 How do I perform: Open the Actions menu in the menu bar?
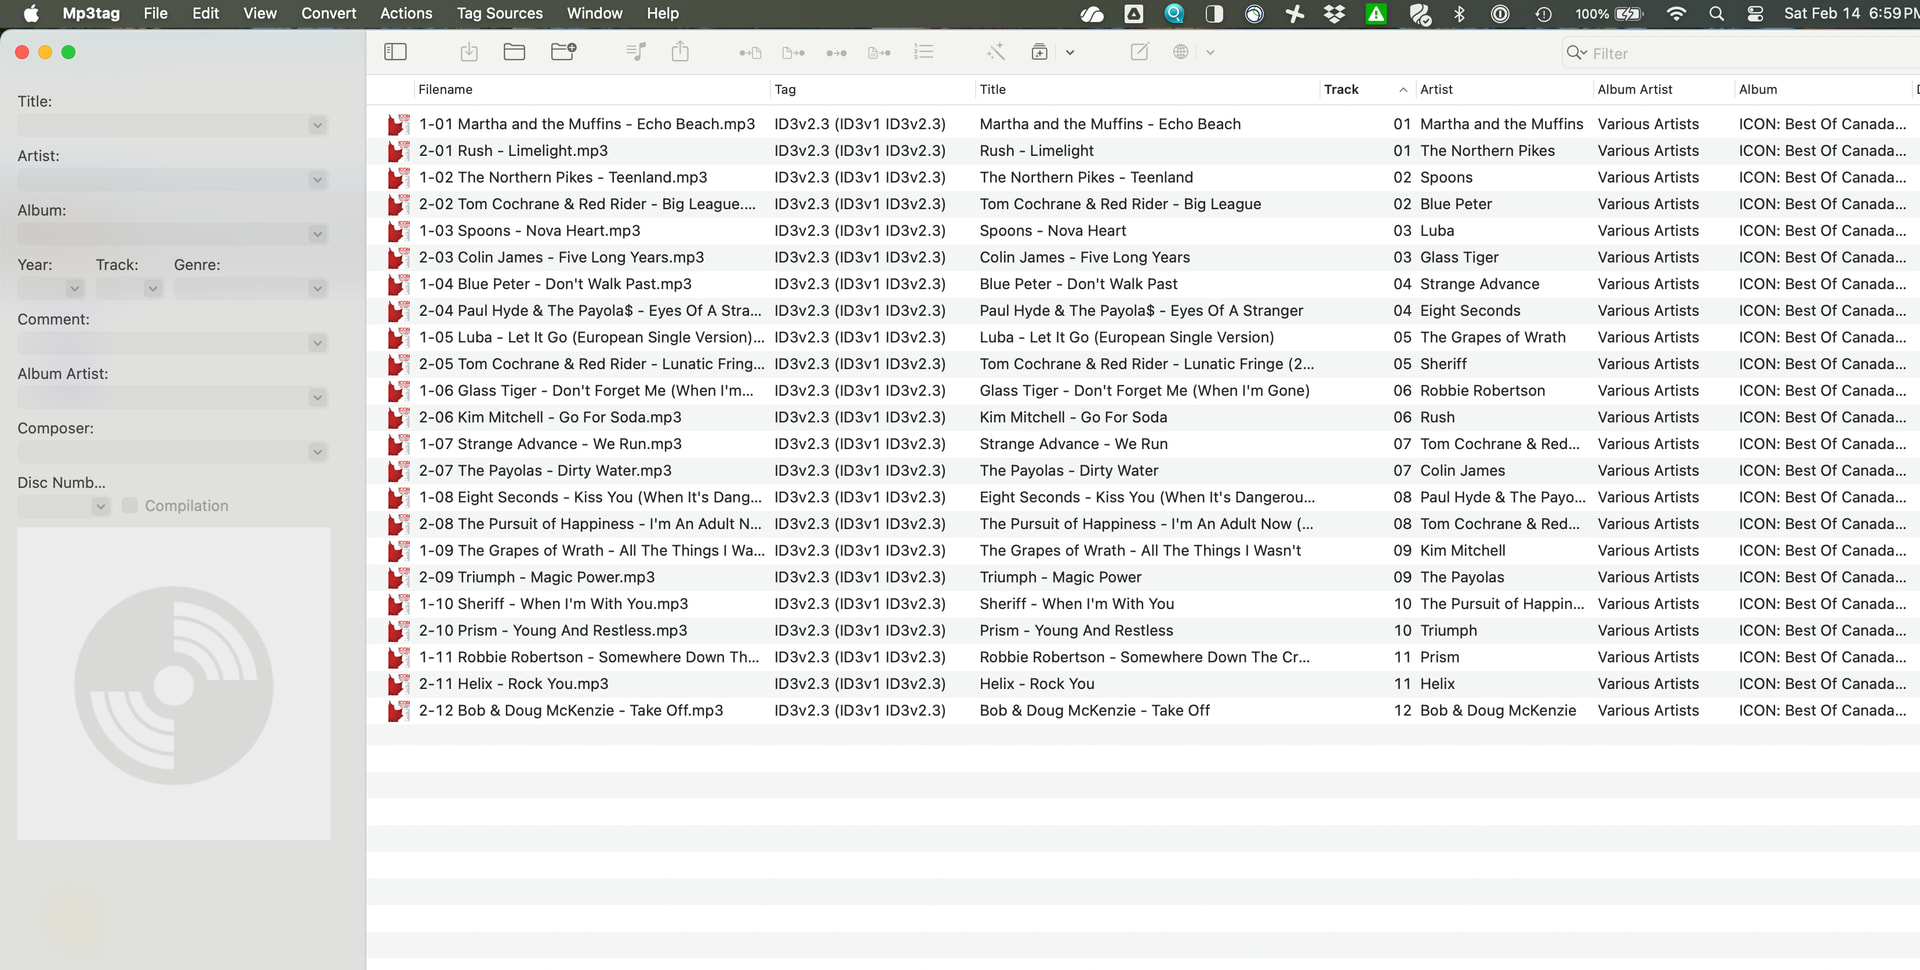coord(406,14)
